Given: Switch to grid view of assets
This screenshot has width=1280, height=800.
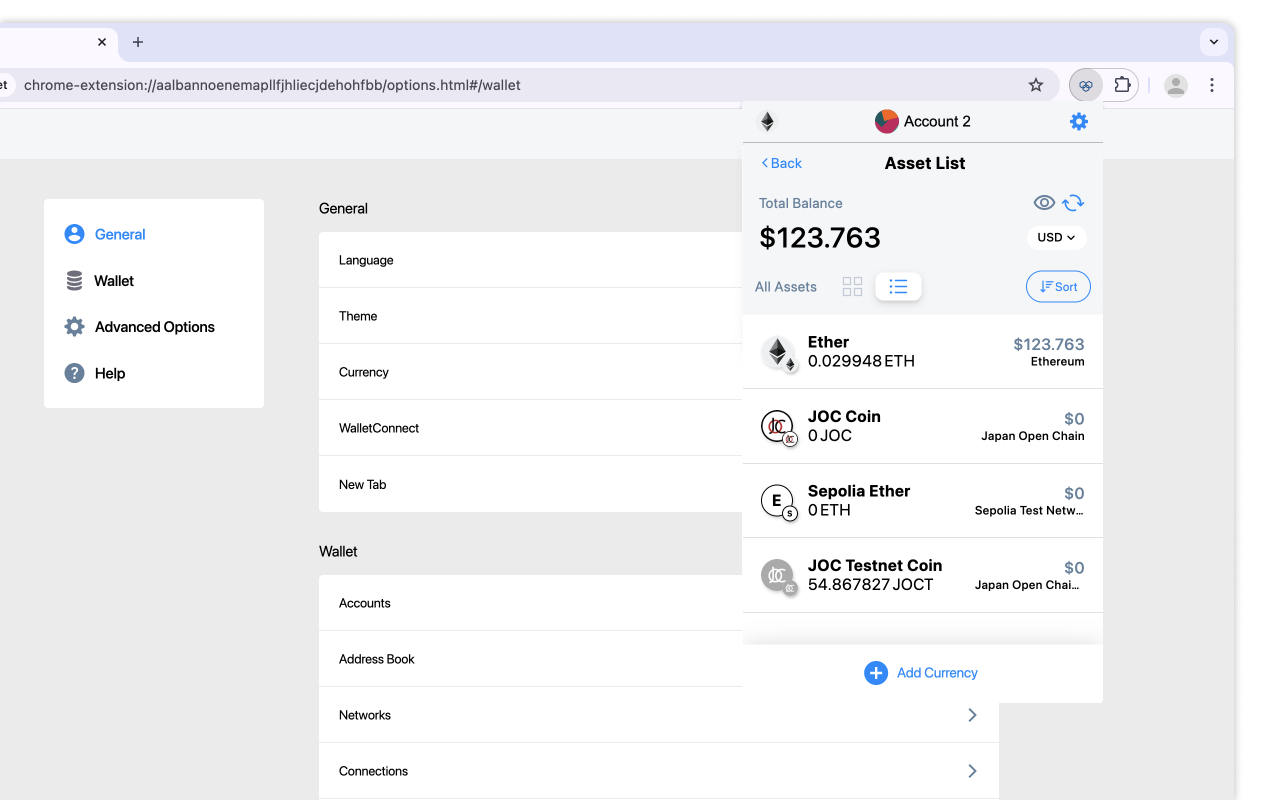Looking at the screenshot, I should (852, 286).
